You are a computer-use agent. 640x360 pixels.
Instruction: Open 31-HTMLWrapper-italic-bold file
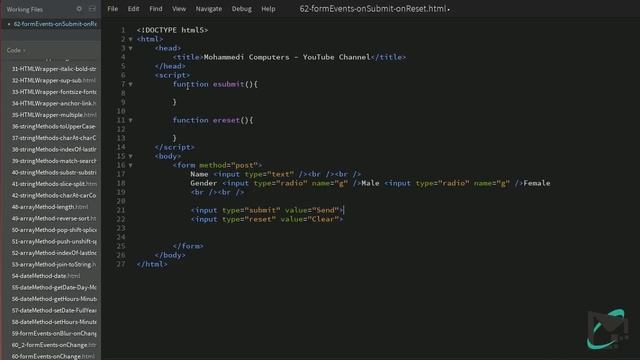click(x=54, y=69)
